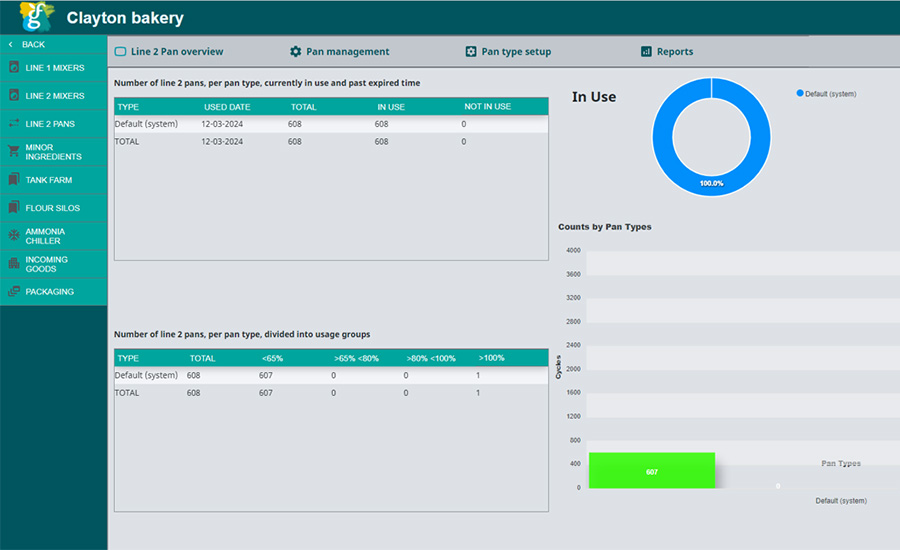Sort by the USED DATE column header
The image size is (900, 550).
225,106
